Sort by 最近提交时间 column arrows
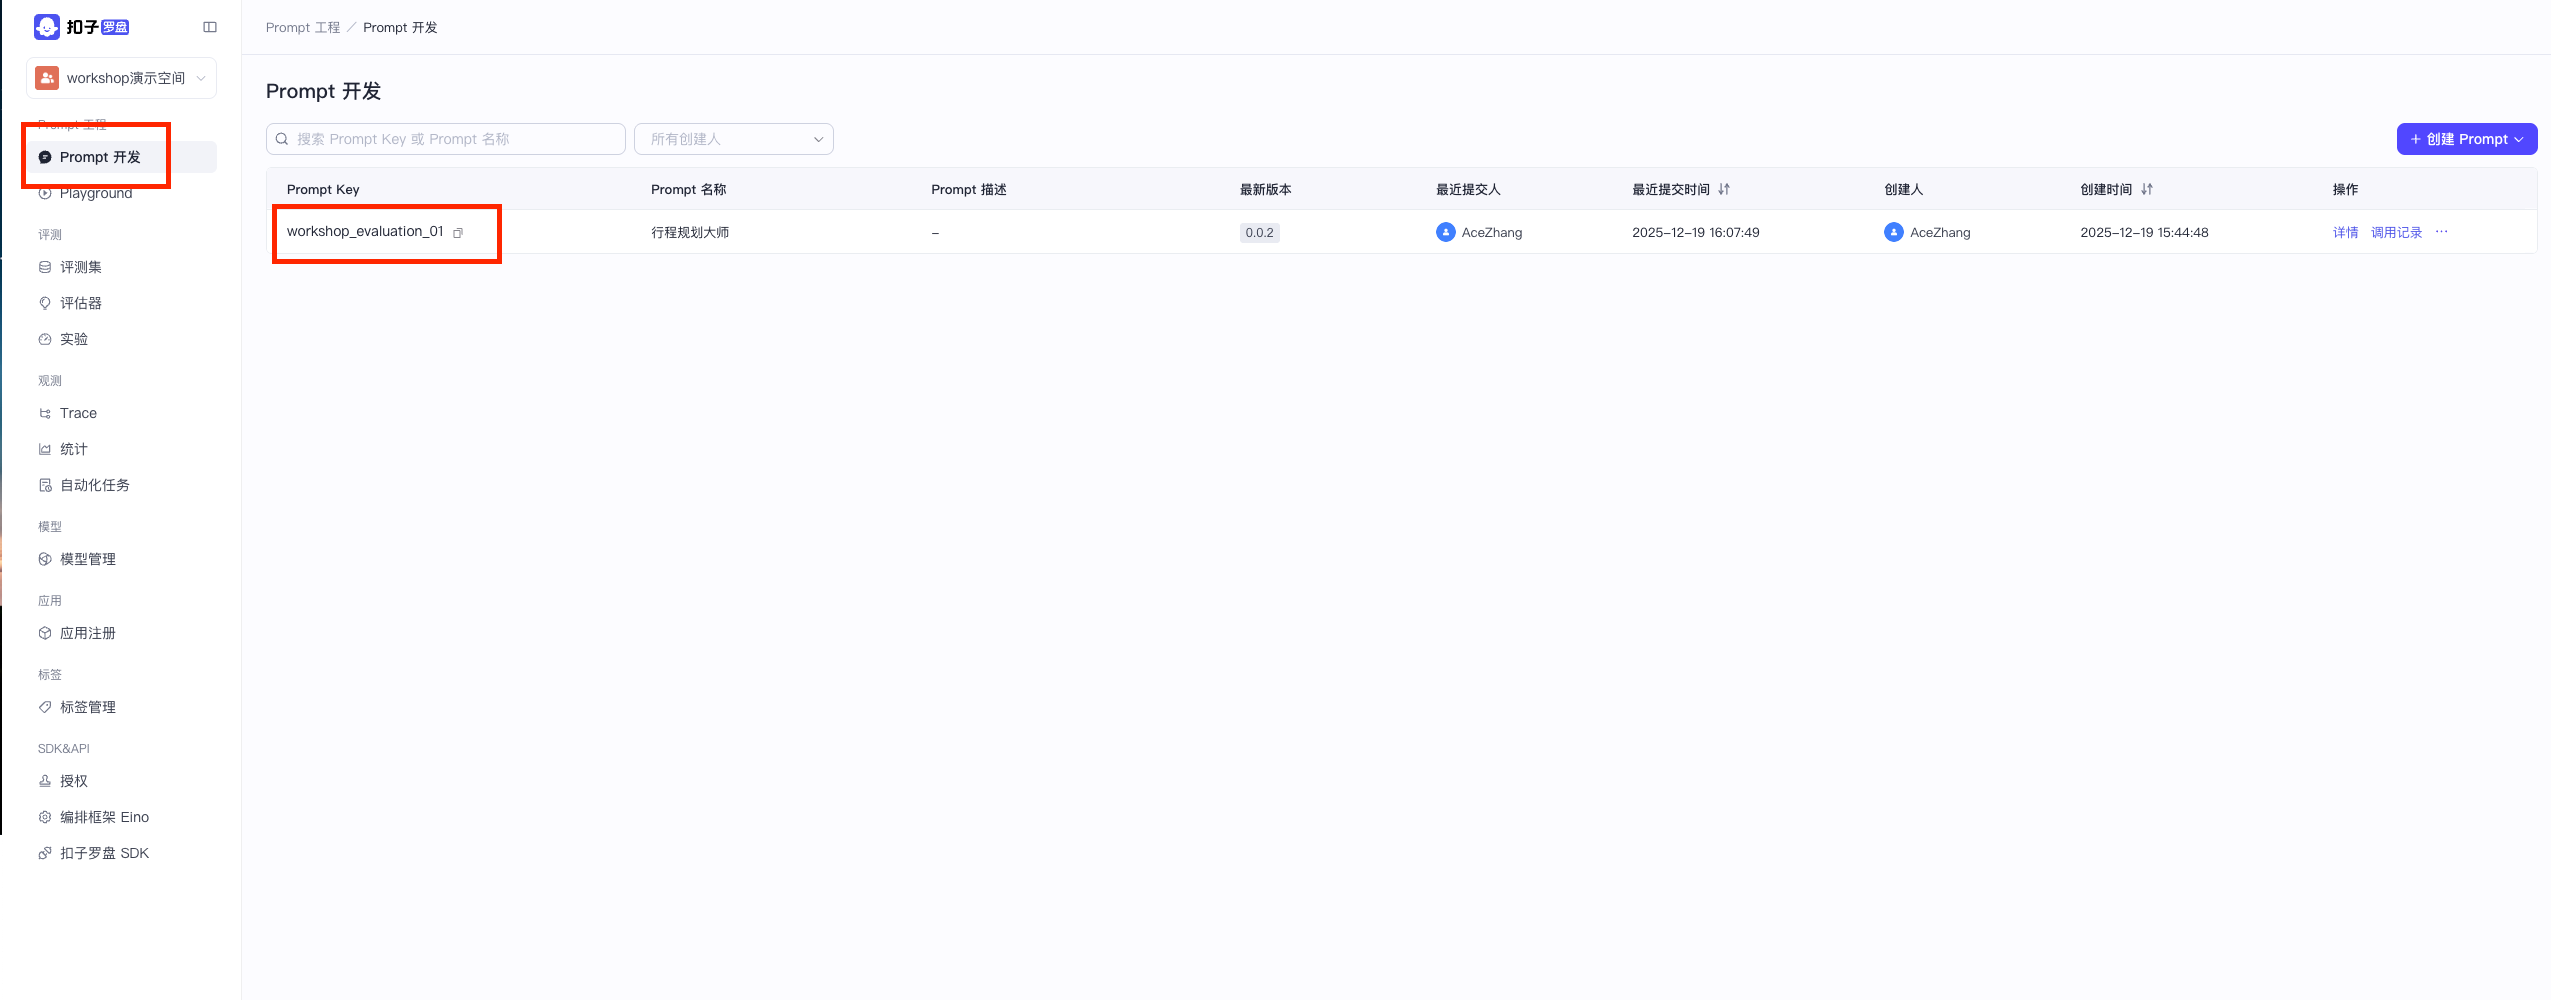Viewport: 2551px width, 1000px height. point(1723,189)
